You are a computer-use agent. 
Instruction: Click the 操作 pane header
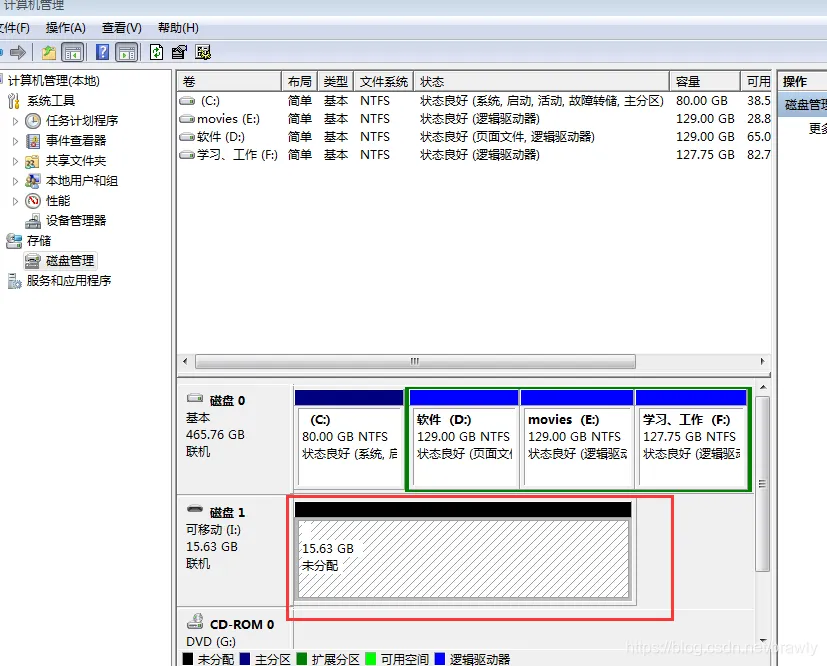802,82
